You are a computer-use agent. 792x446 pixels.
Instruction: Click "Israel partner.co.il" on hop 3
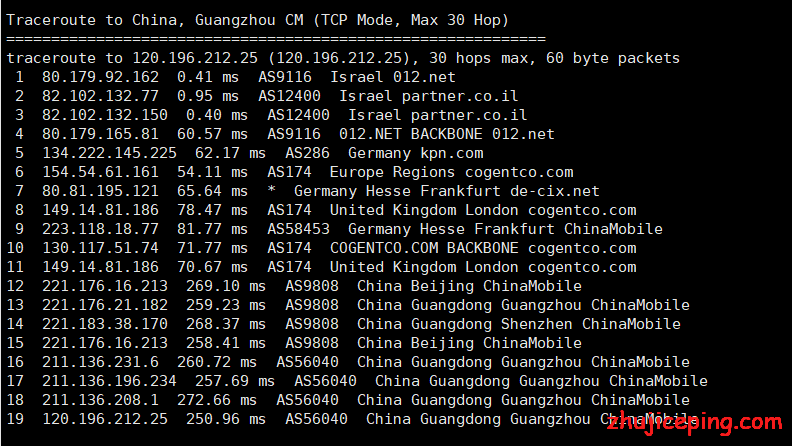(437, 115)
